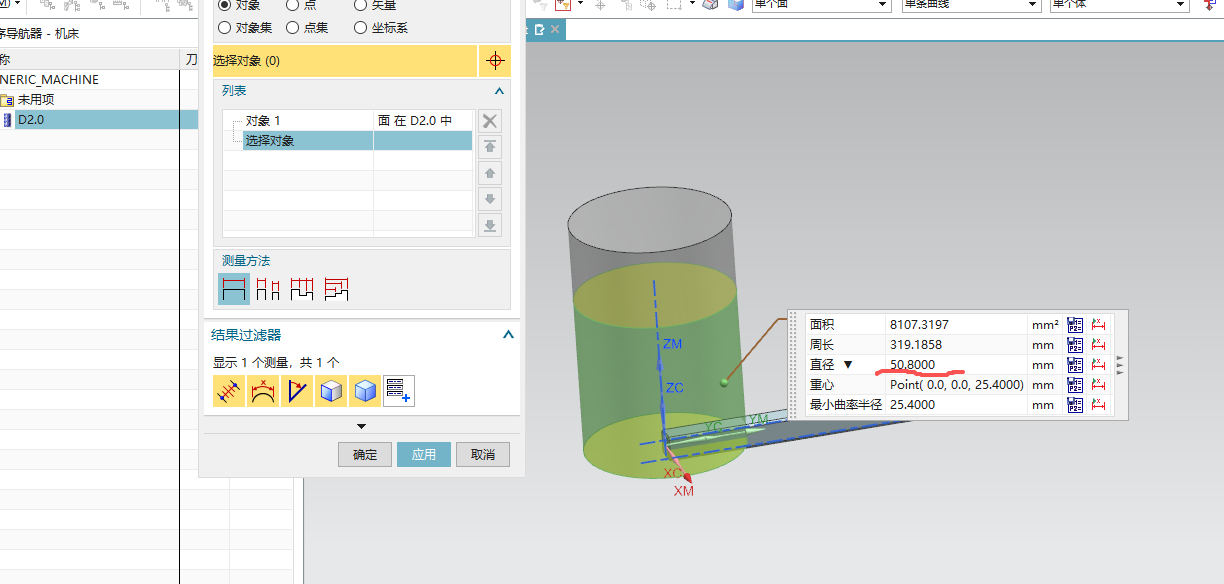Click the red measure-dimension icon in the 面积 row
This screenshot has width=1224, height=584.
pos(1099,324)
